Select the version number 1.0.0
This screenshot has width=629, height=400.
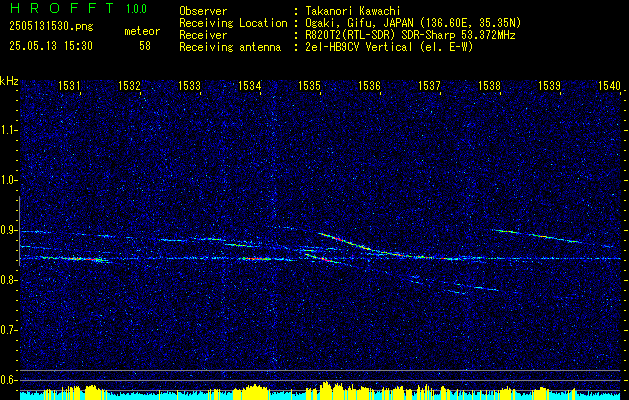[136, 9]
